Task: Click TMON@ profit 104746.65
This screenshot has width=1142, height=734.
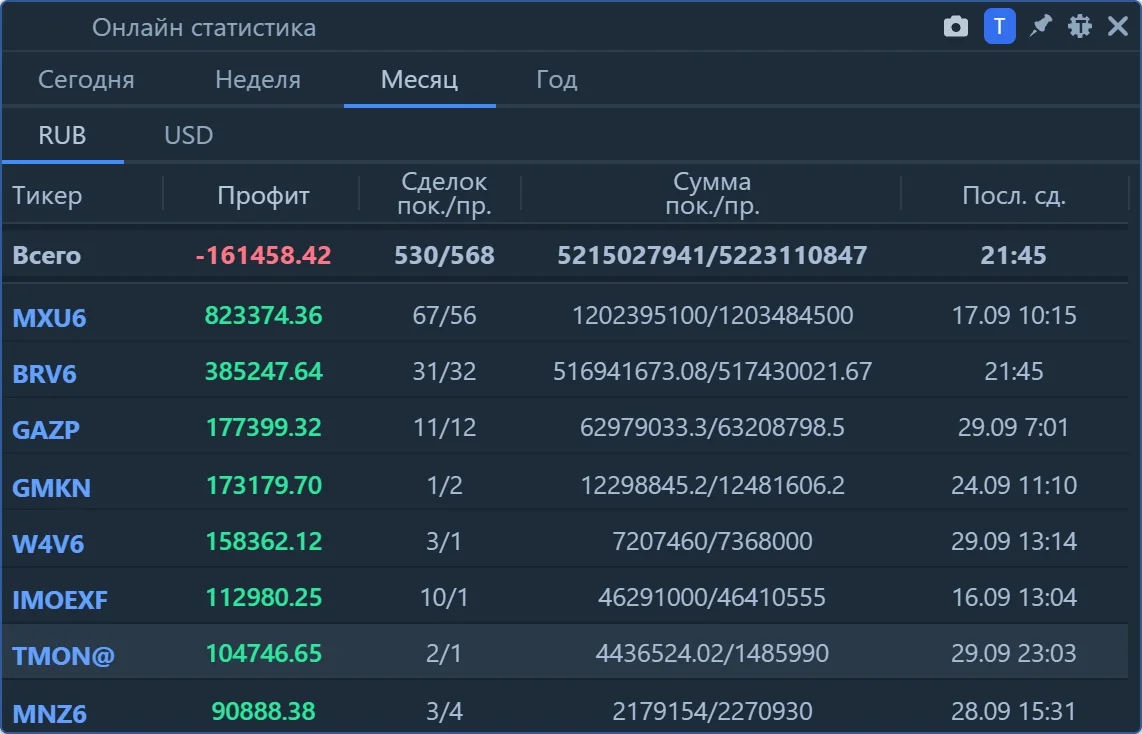Action: tap(264, 654)
